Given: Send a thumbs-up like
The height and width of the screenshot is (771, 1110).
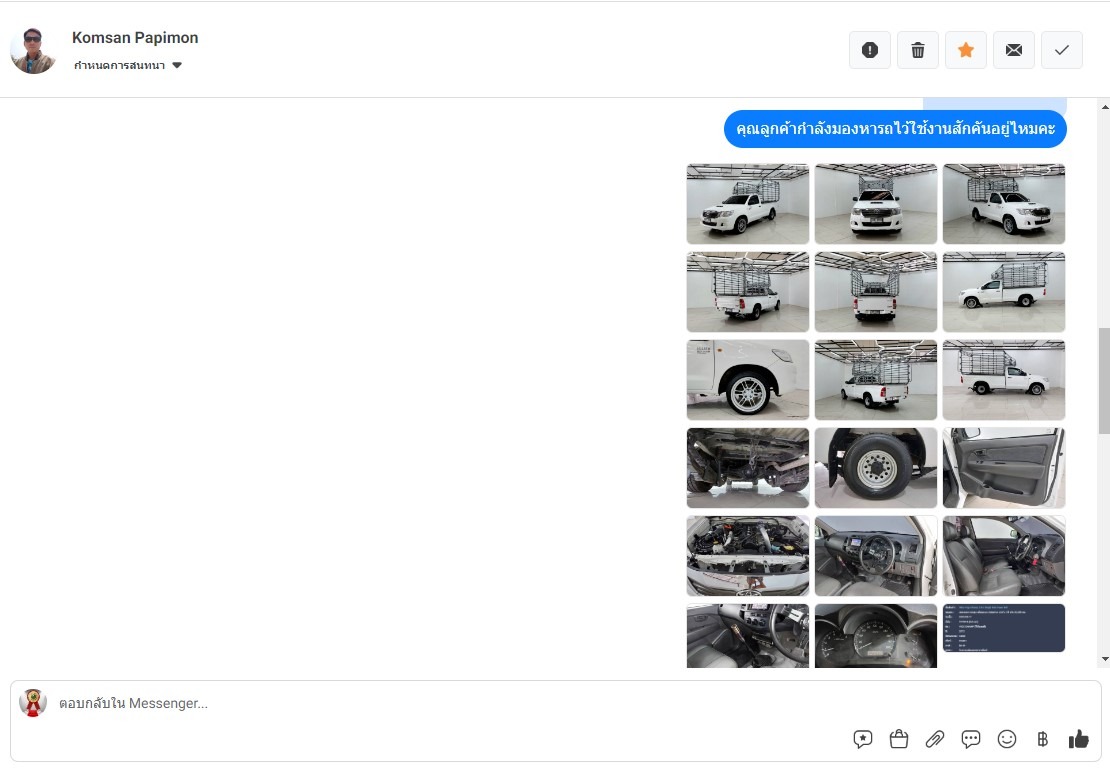Looking at the screenshot, I should 1078,739.
